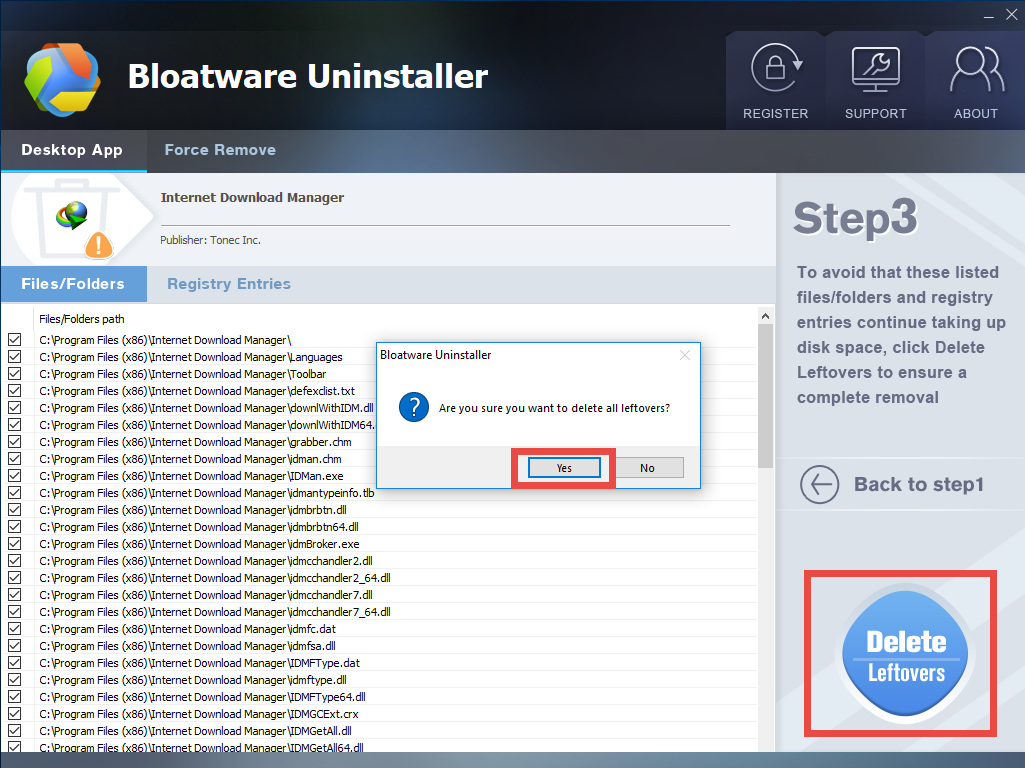Switch to the Desktop App tab
Image resolution: width=1025 pixels, height=768 pixels.
click(72, 150)
